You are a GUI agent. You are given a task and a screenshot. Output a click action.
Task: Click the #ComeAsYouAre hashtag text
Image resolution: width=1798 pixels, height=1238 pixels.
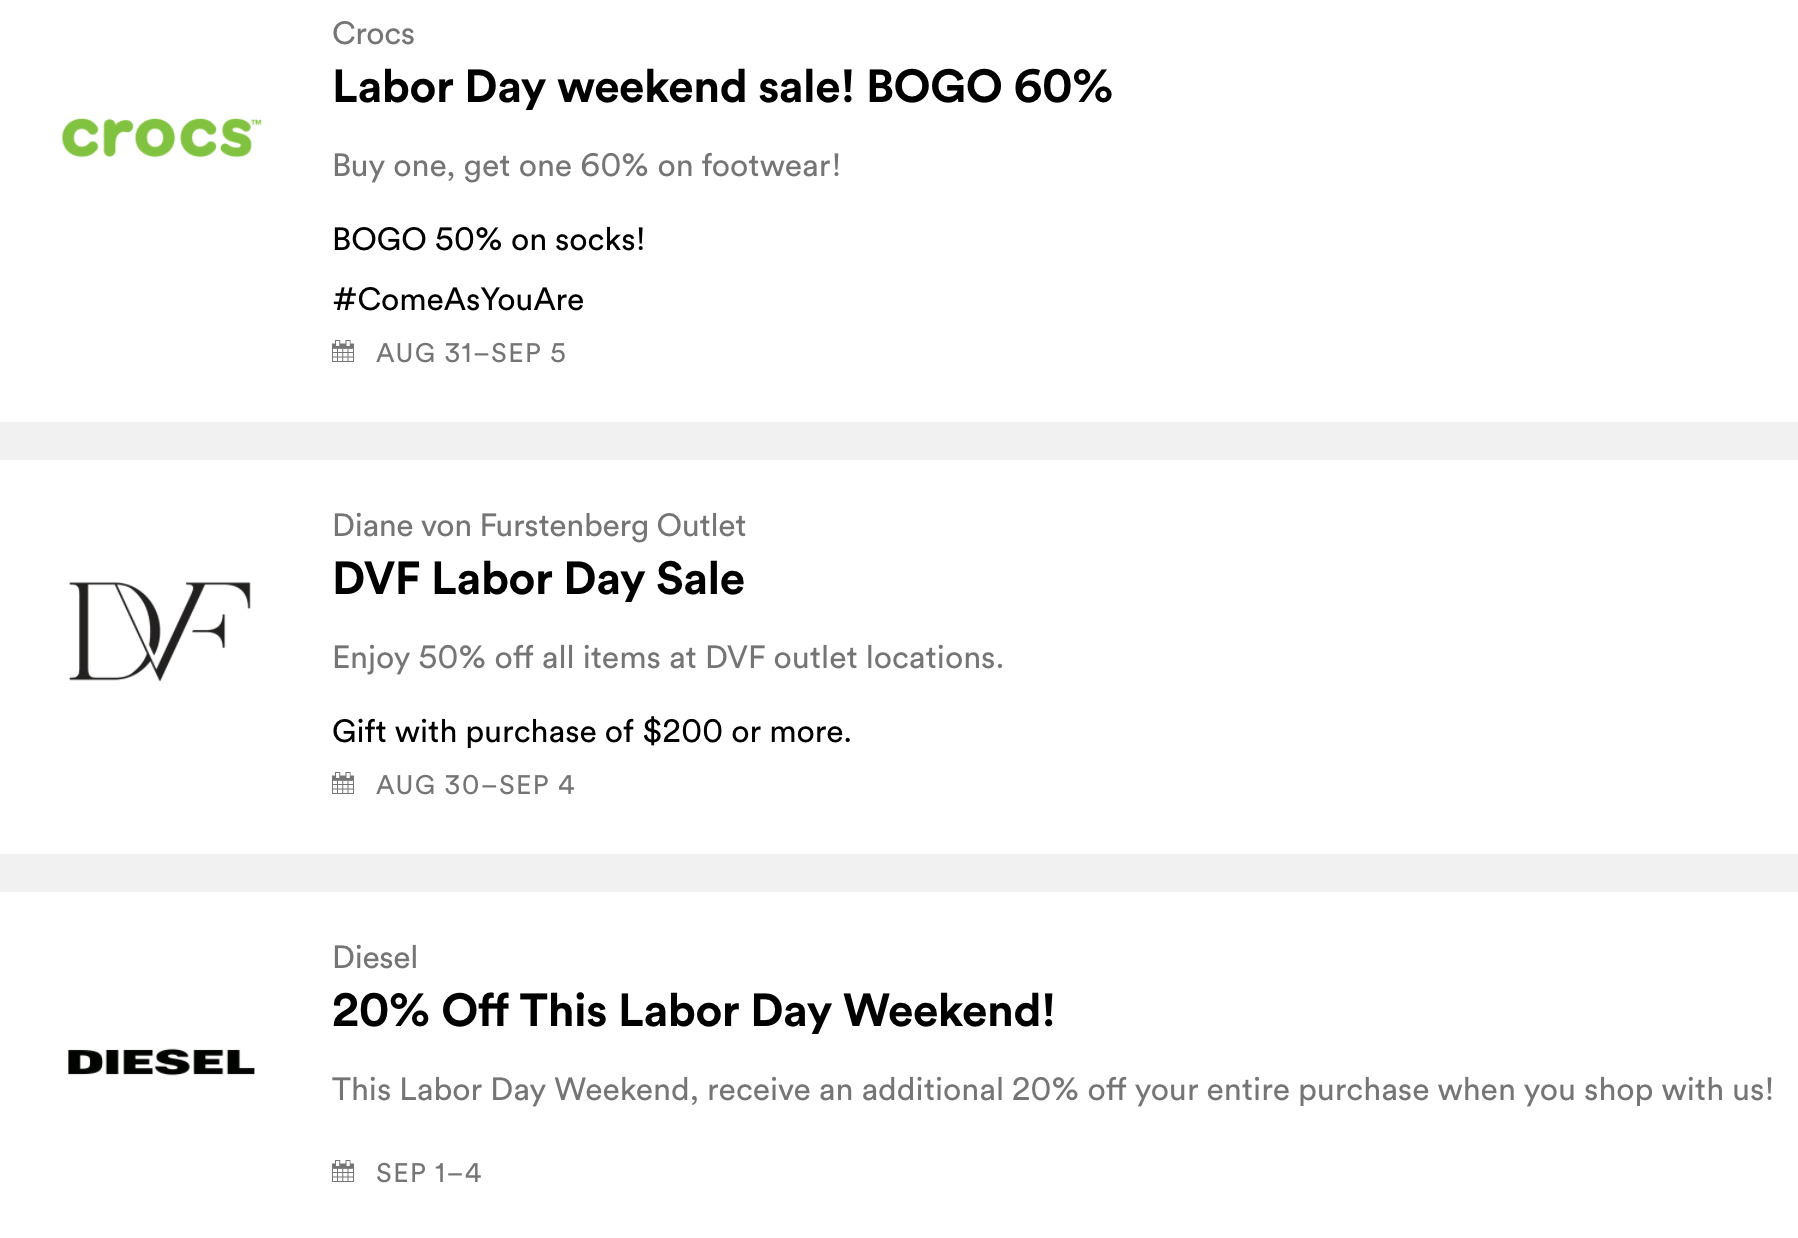tap(458, 299)
